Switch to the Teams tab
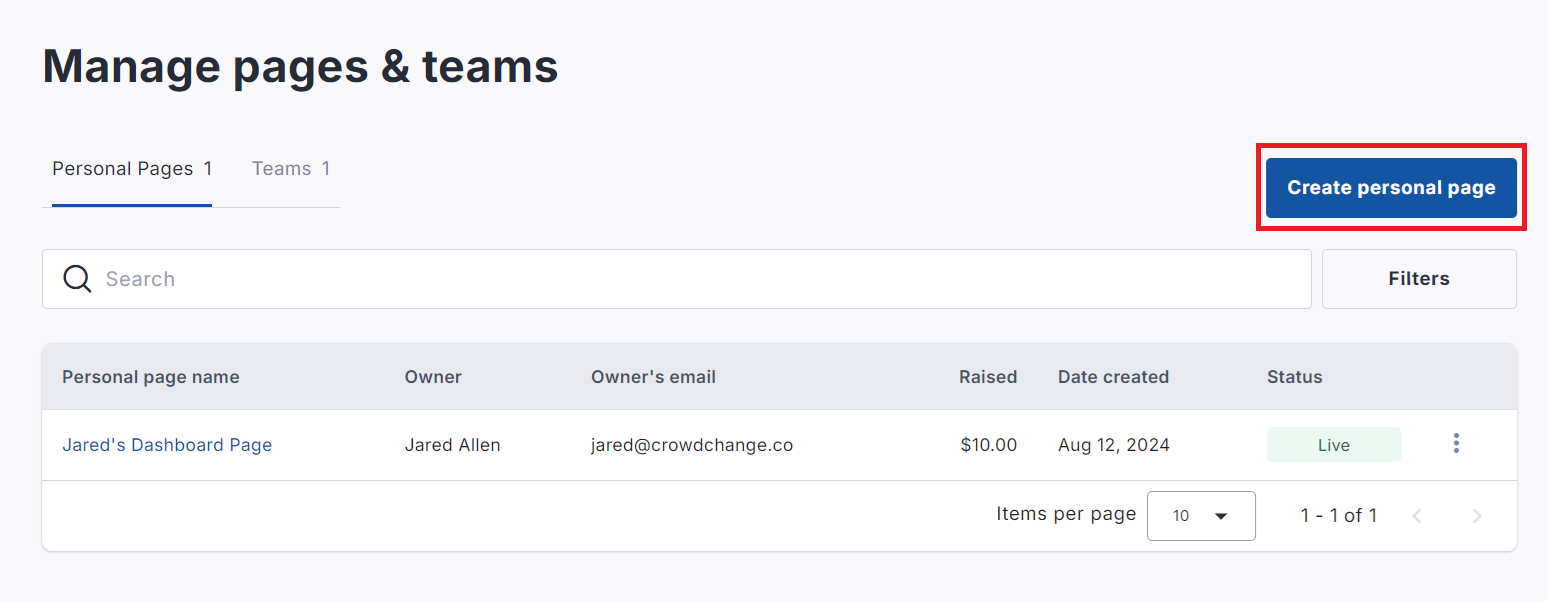This screenshot has width=1548, height=601. point(291,169)
